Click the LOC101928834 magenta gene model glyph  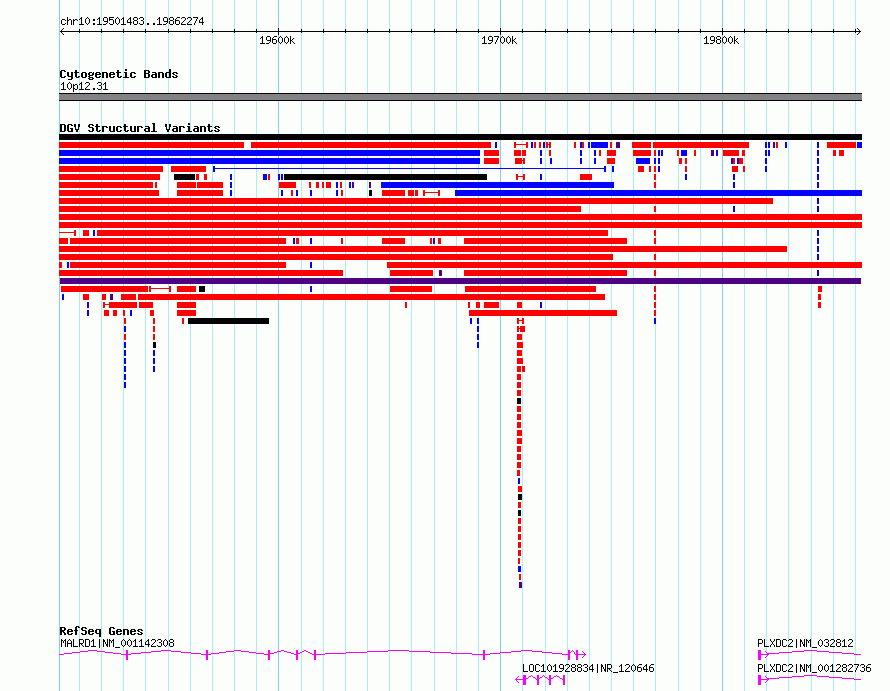pos(540,680)
